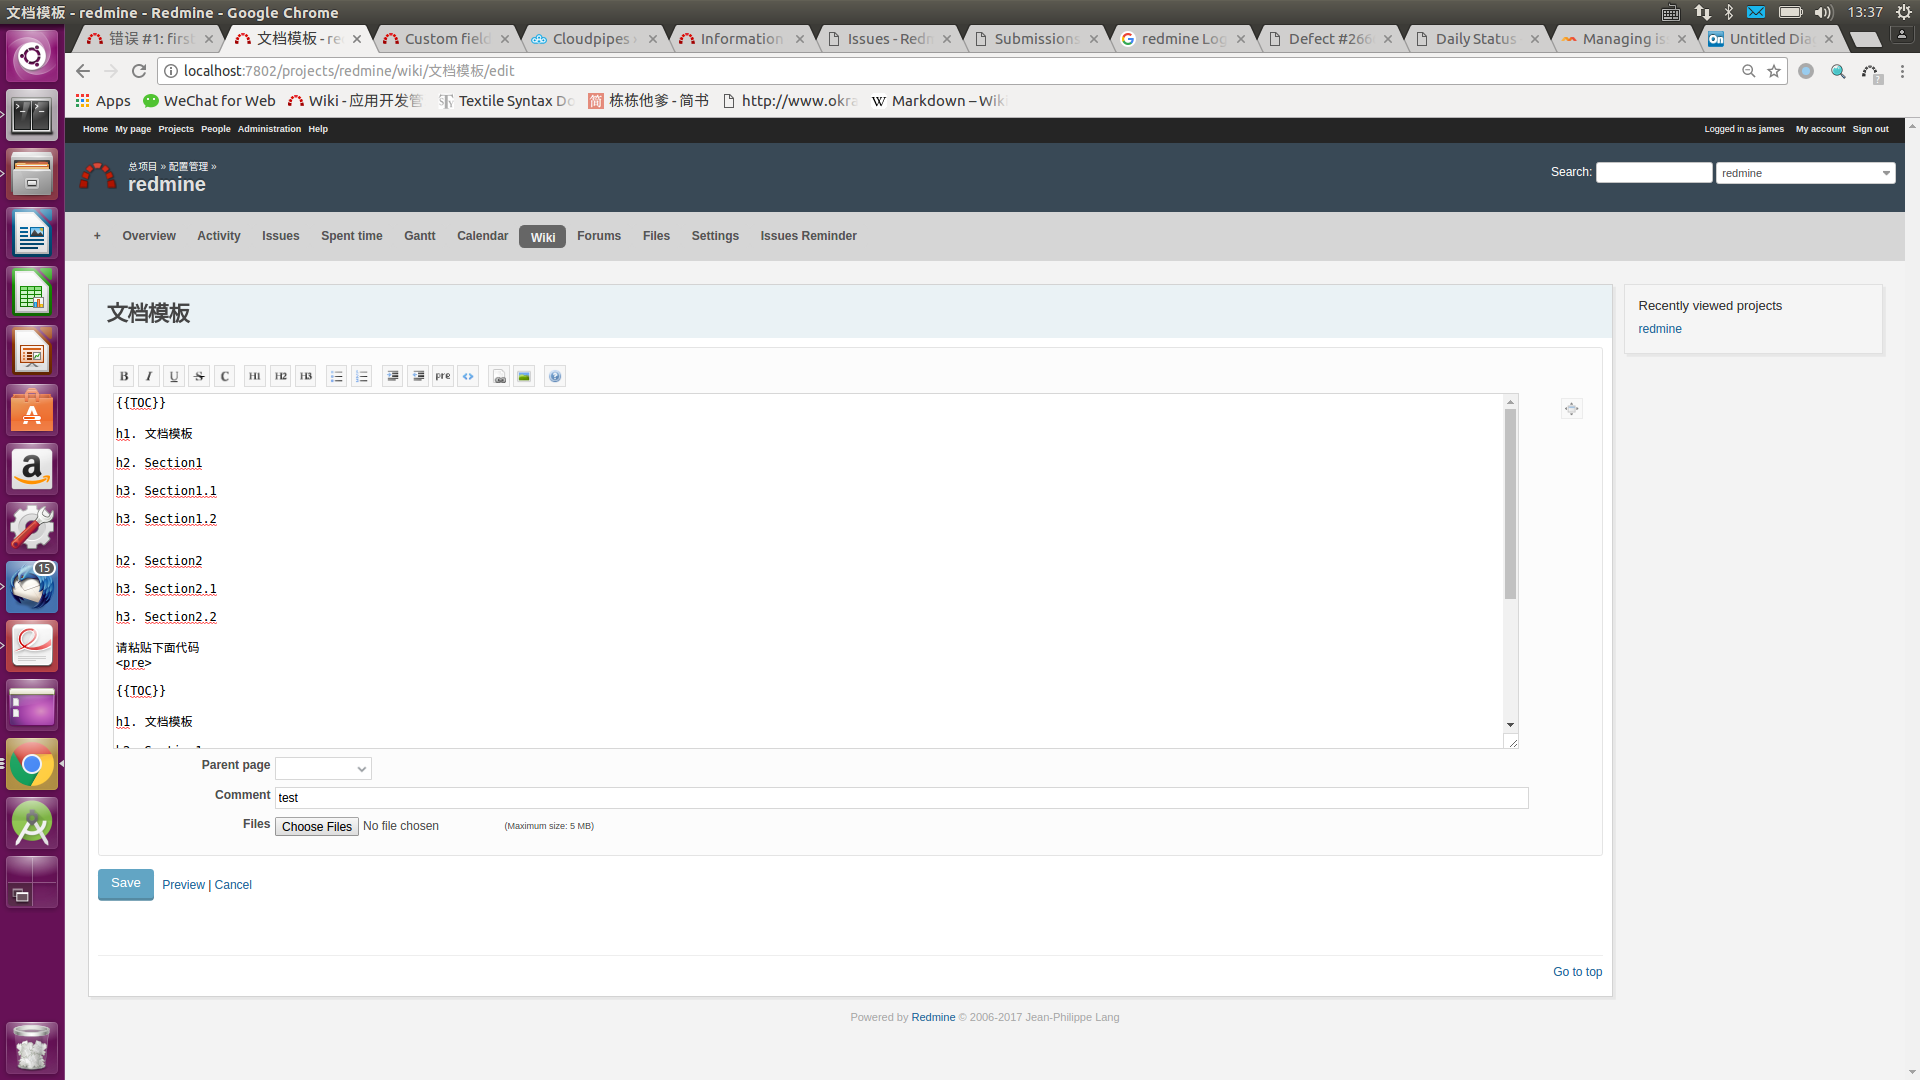The width and height of the screenshot is (1920, 1080).
Task: Insert unordered bullet list
Action: tap(337, 376)
